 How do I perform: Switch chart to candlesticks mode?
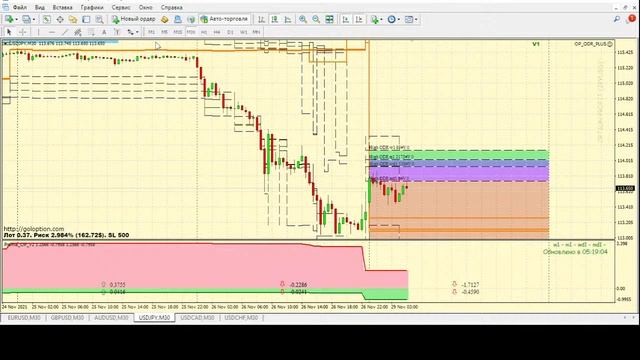(x=275, y=19)
